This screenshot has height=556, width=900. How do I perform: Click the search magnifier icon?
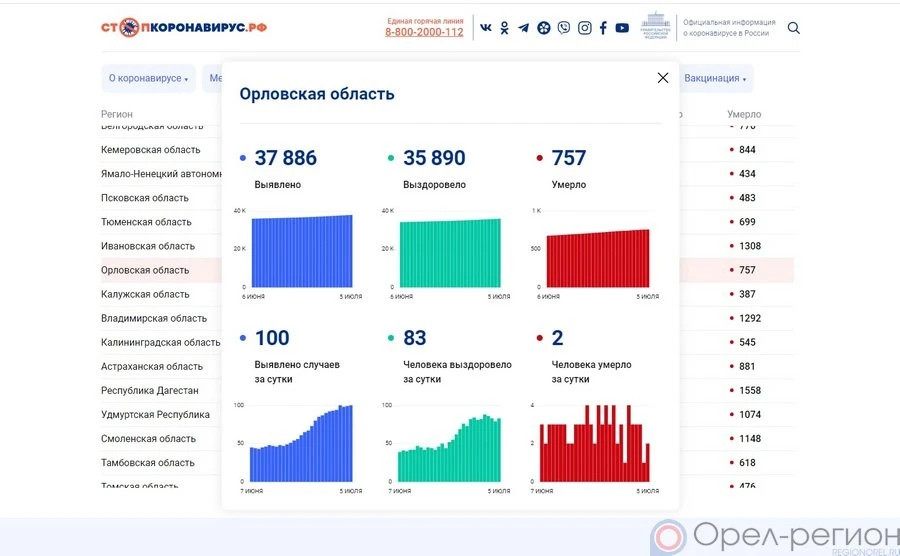[x=794, y=28]
